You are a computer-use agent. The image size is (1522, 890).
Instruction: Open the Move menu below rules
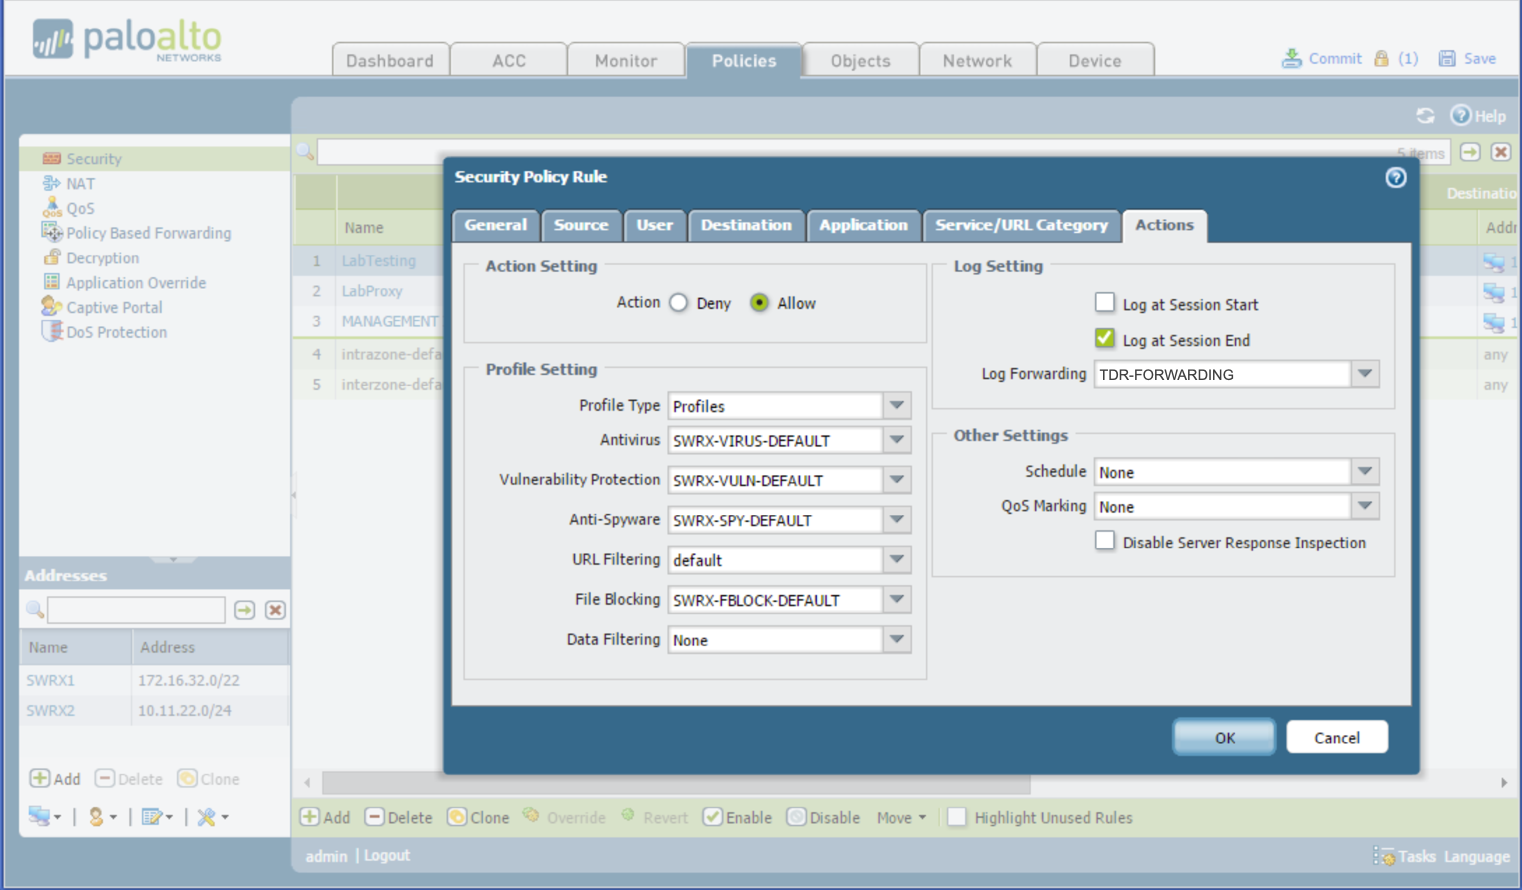(901, 817)
